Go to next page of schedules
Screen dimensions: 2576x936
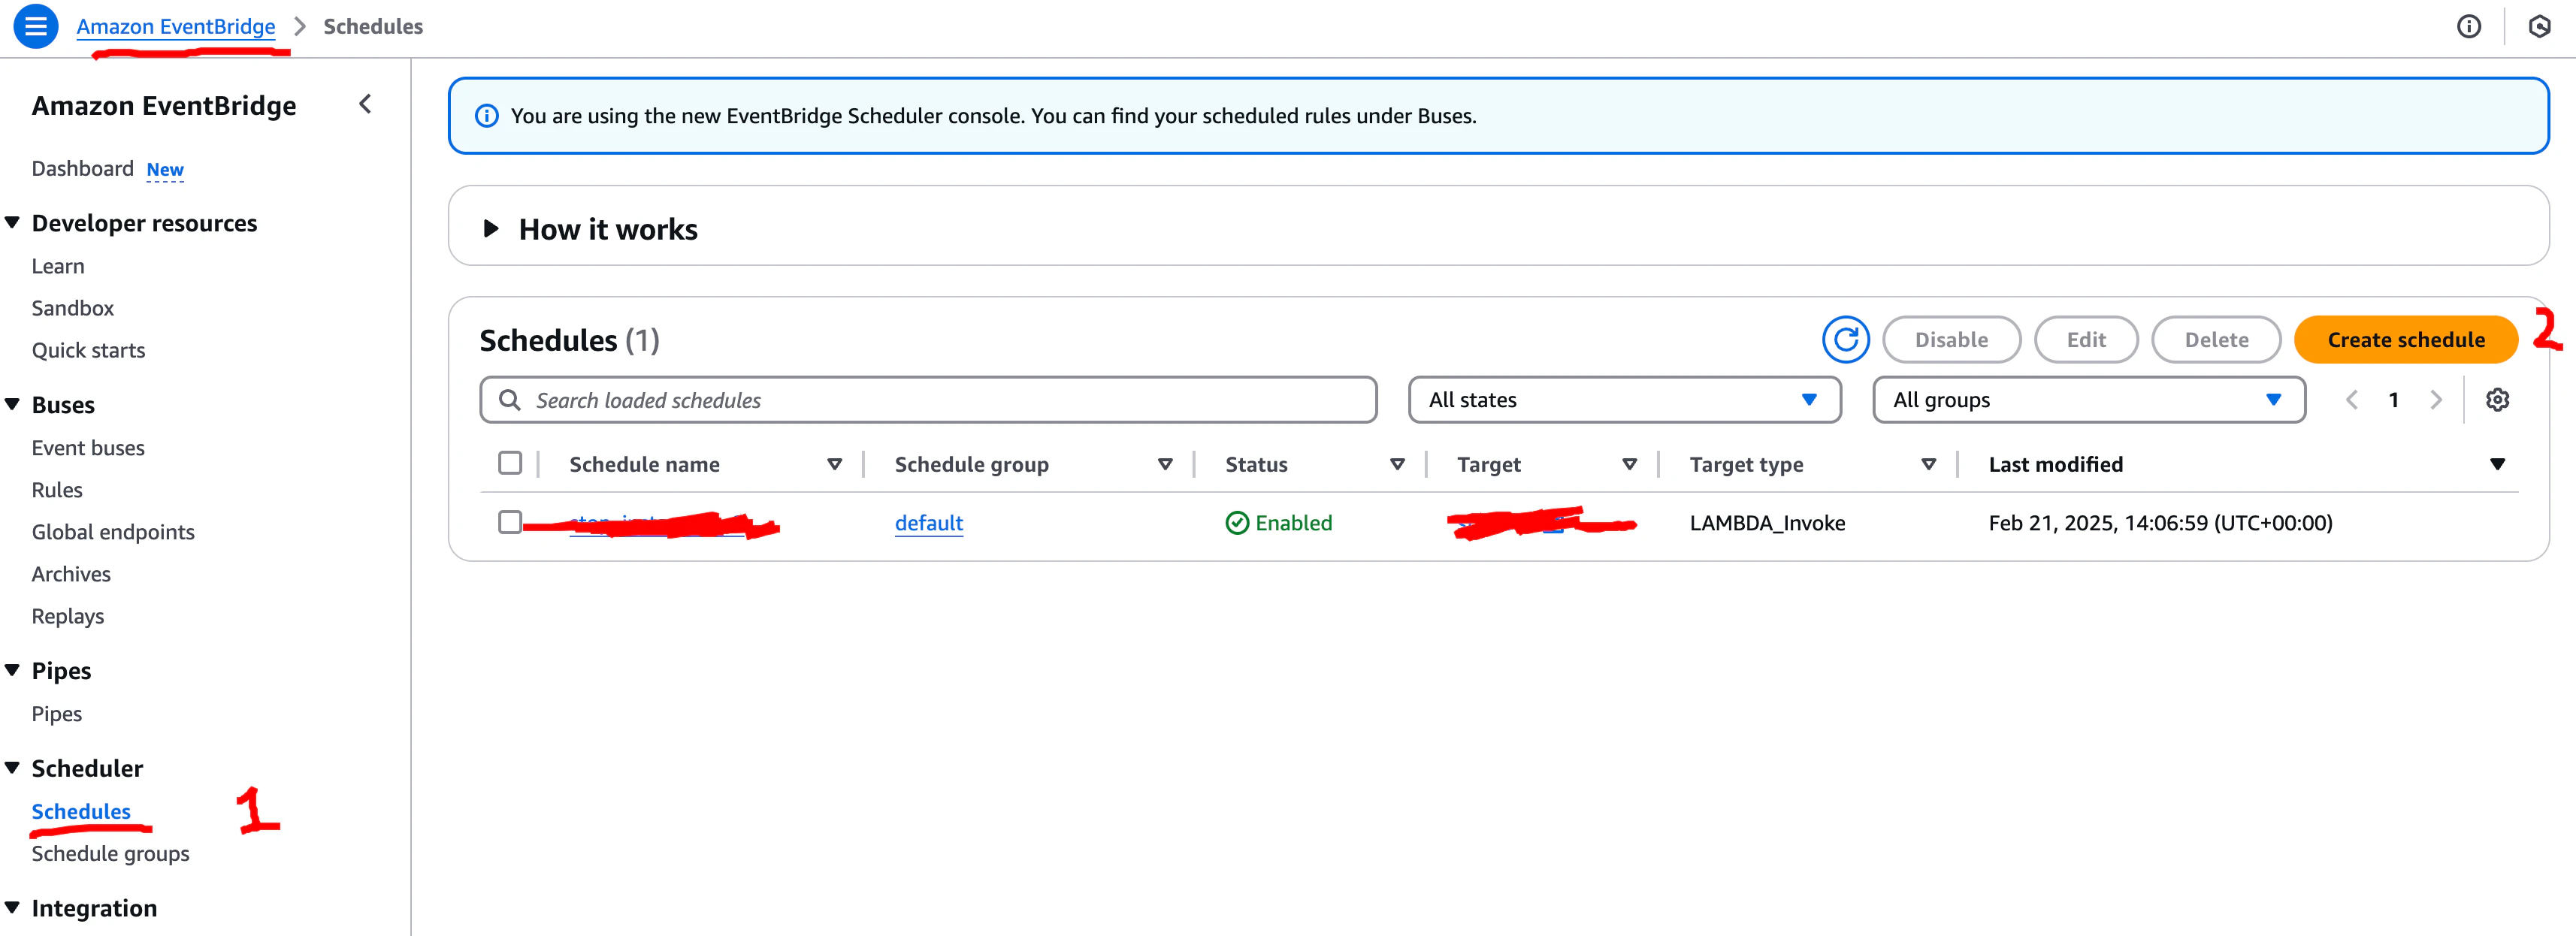click(x=2436, y=400)
